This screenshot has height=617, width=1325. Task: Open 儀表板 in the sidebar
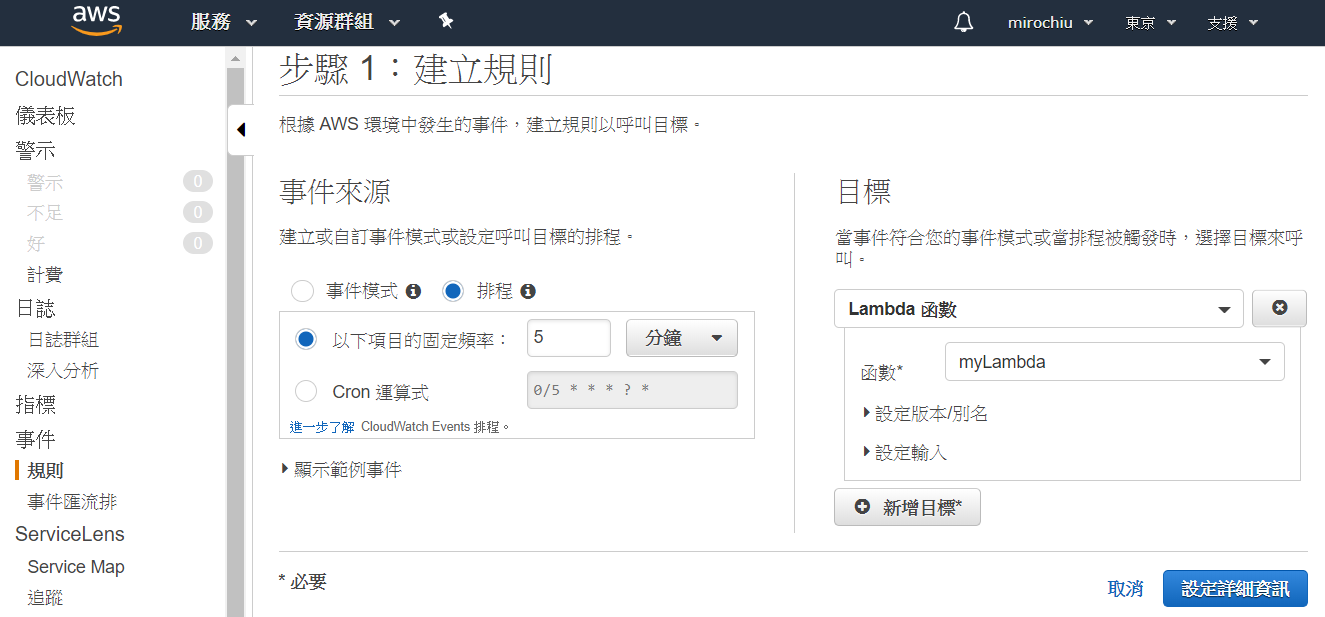click(x=45, y=116)
